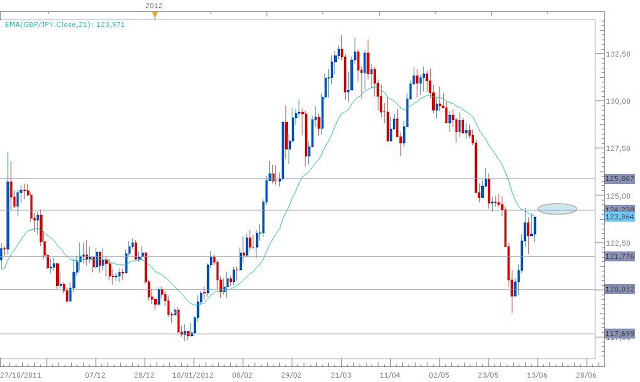The width and height of the screenshot is (640, 382).
Task: Click the 29/02 date axis label
Action: 291,375
